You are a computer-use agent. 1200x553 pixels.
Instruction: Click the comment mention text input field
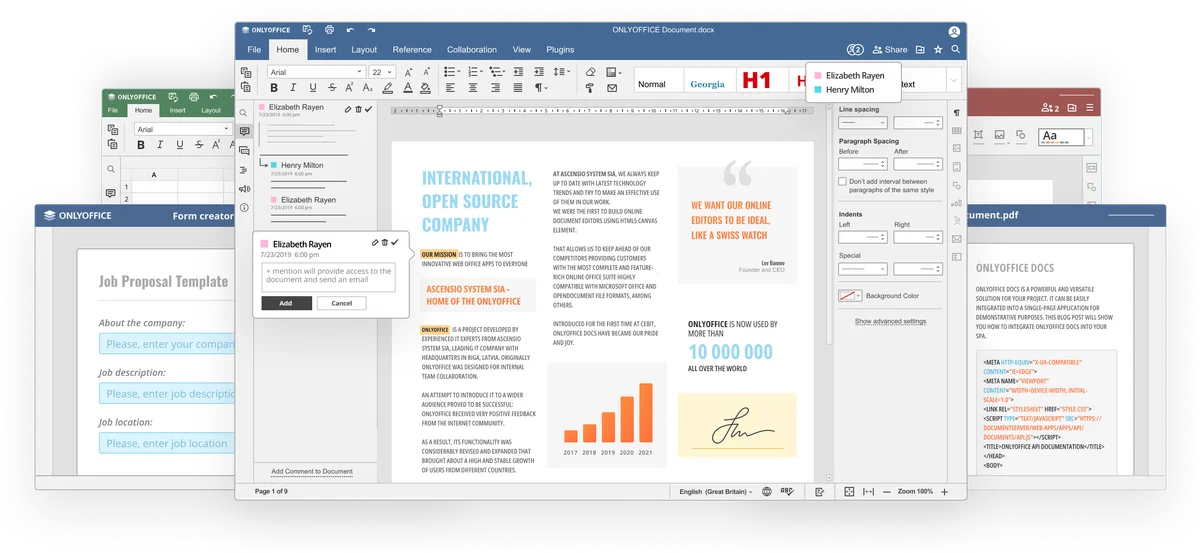coord(328,277)
